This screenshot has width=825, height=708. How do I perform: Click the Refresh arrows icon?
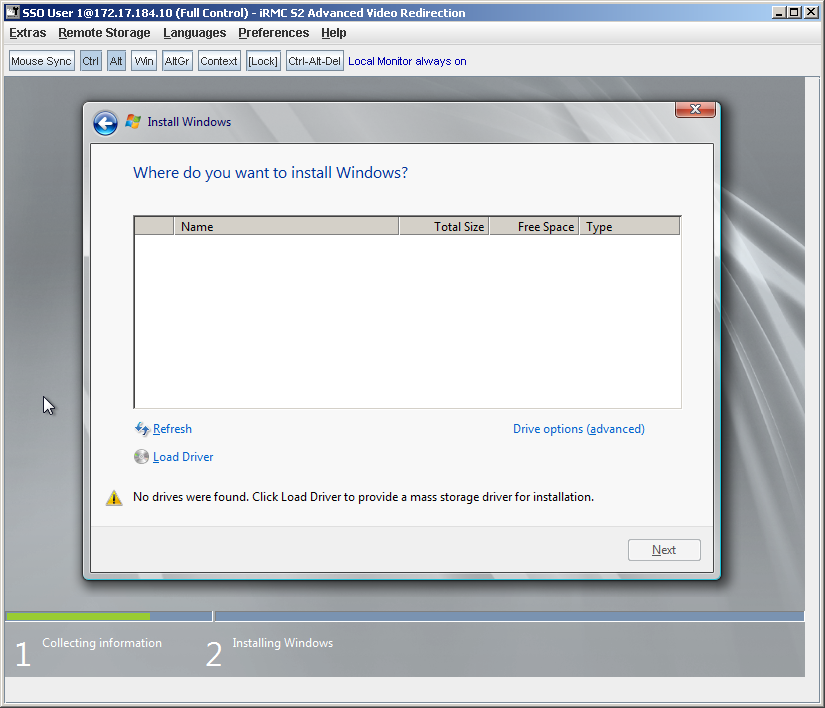(x=142, y=429)
